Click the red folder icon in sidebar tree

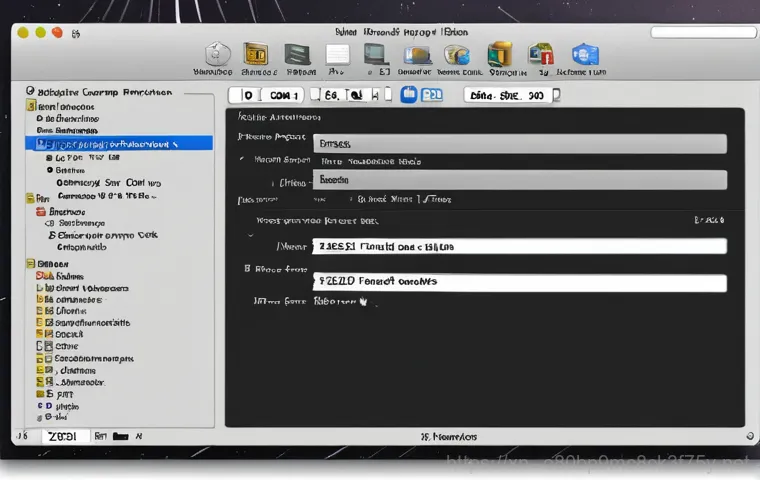point(41,212)
